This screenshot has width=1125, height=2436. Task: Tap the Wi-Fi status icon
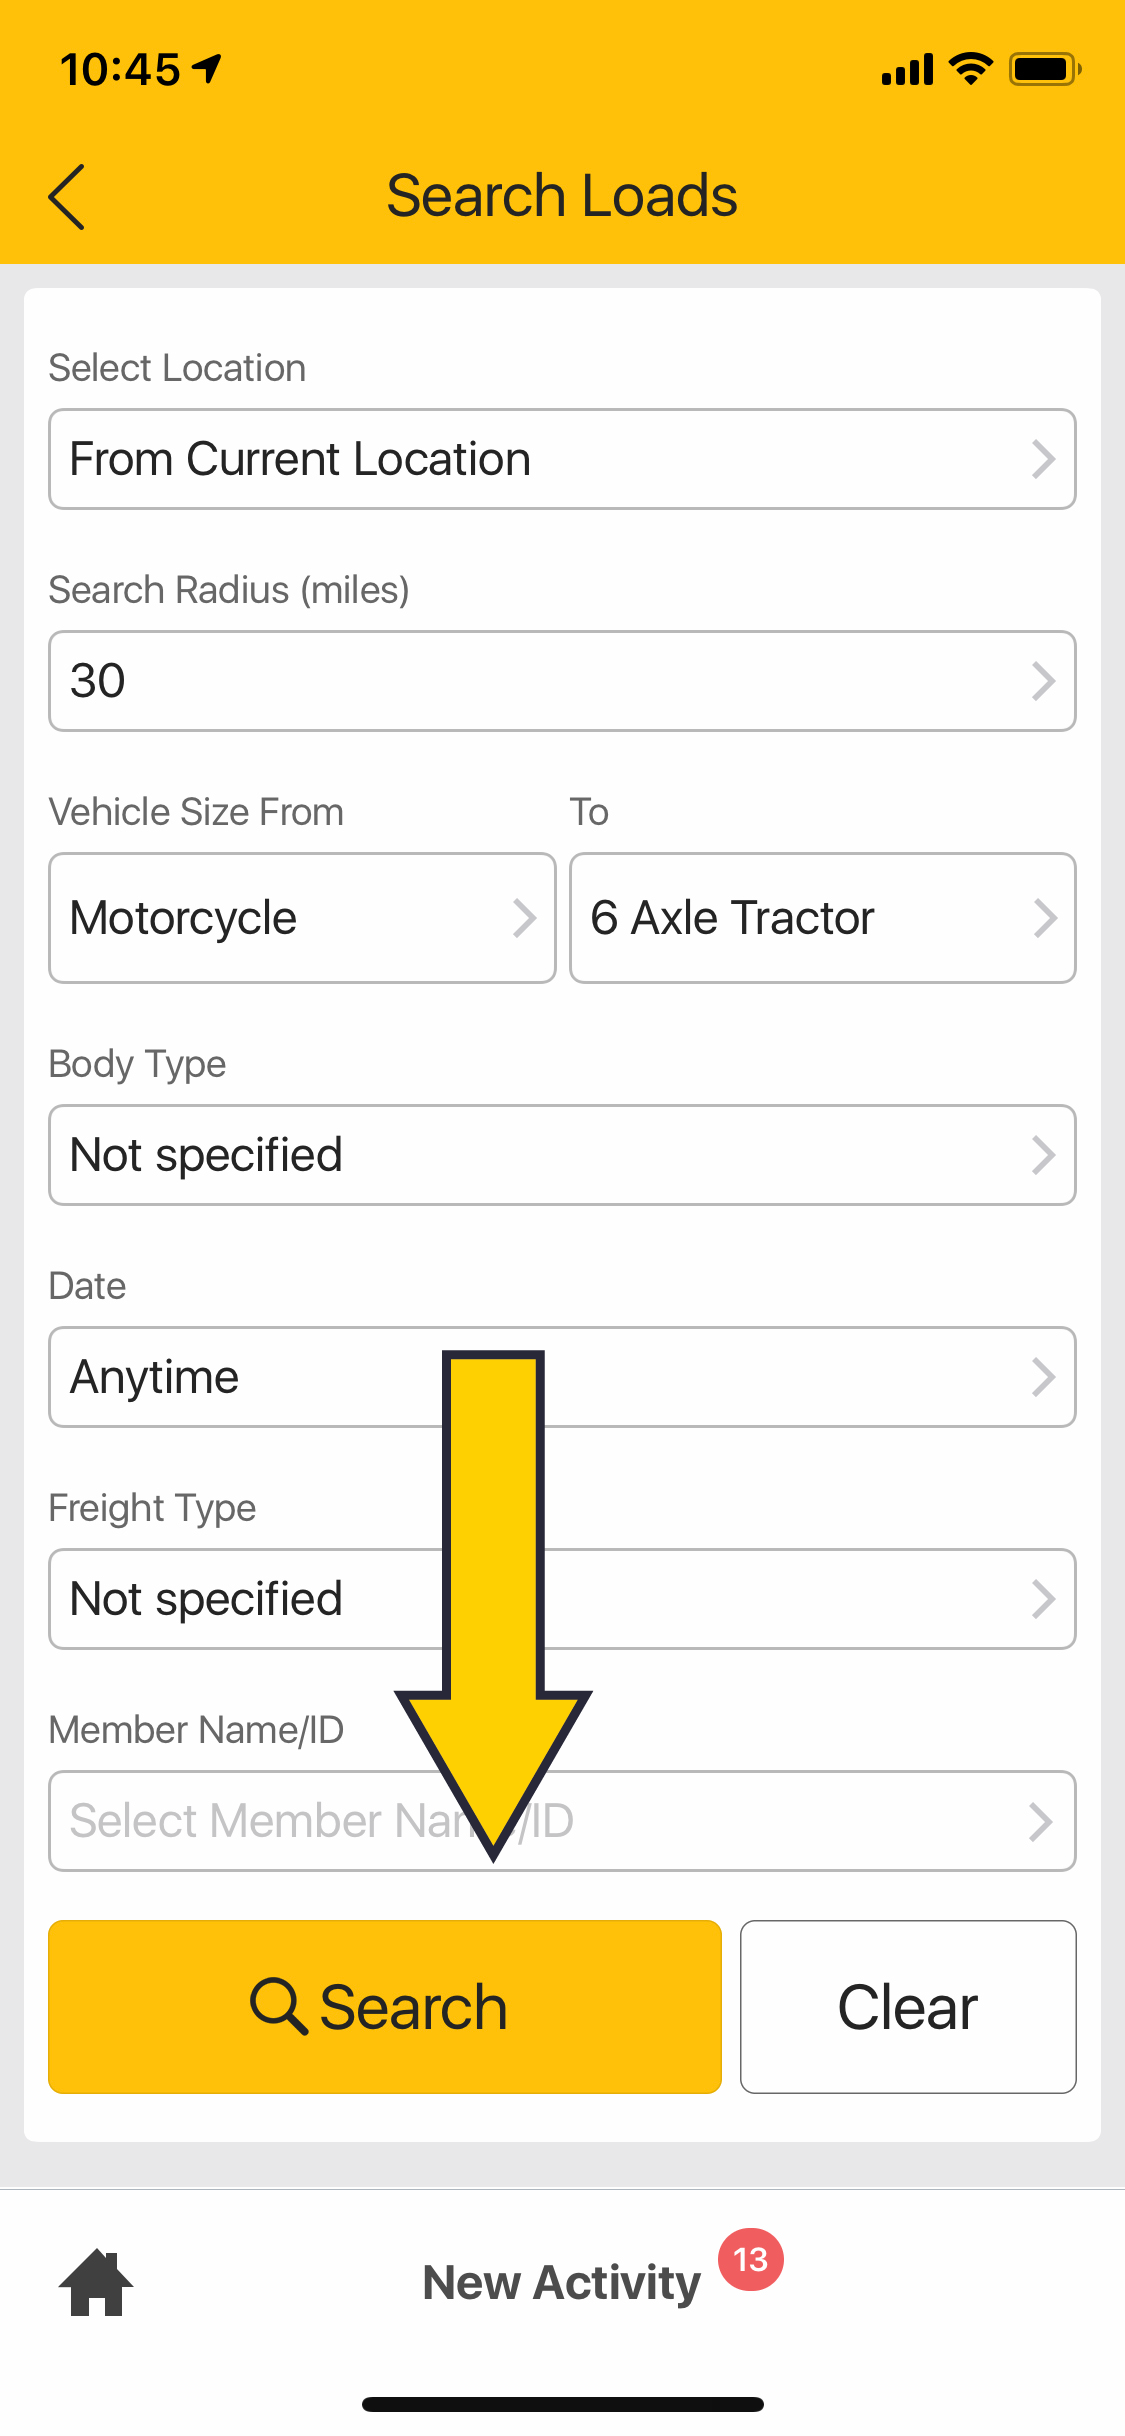coord(970,69)
